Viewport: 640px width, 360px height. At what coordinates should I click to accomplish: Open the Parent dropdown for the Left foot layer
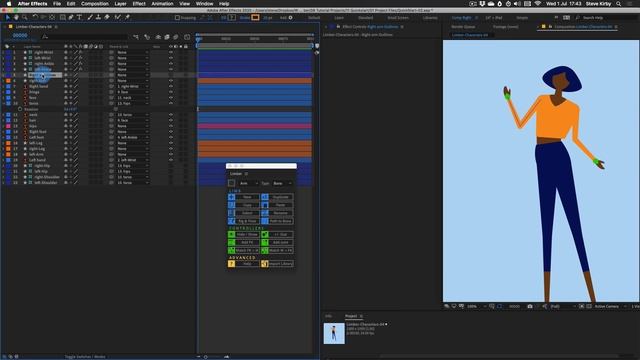[133, 138]
